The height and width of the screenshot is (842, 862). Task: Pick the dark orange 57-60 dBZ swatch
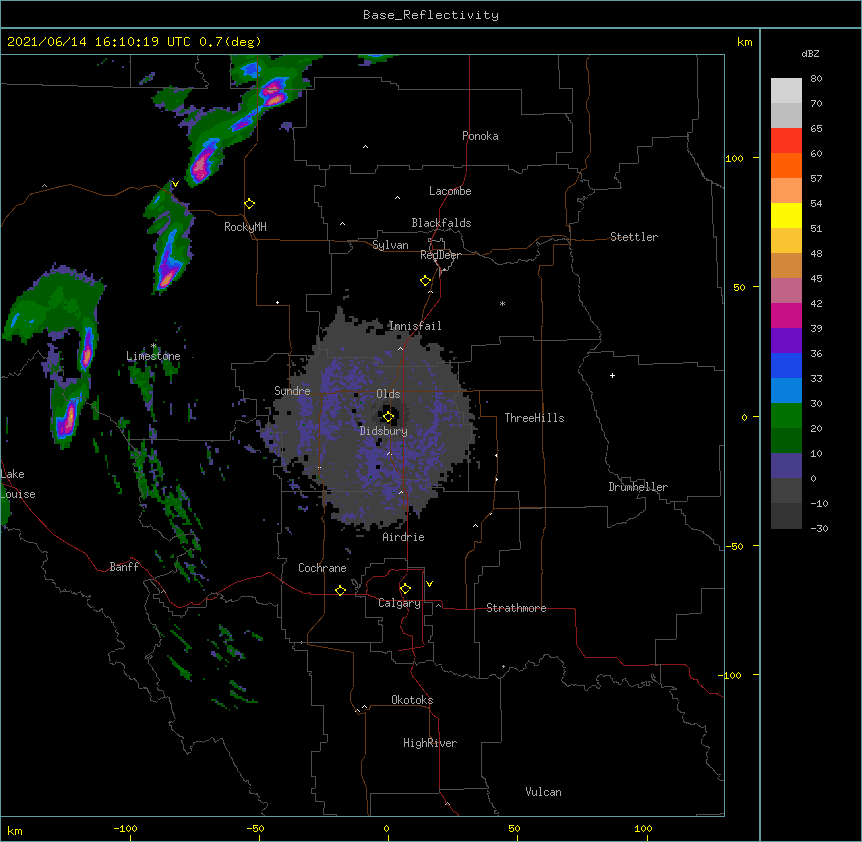pos(786,165)
